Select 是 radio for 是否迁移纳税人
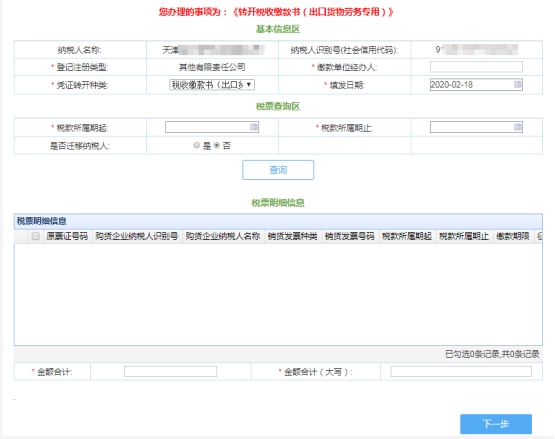Screen dimensions: 555x439 (196, 146)
